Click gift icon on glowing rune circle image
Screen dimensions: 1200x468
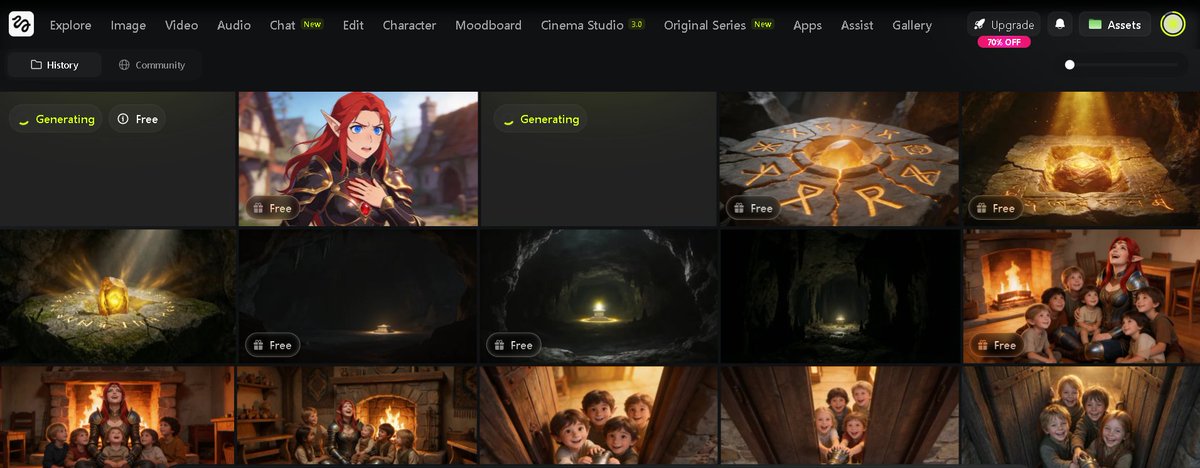point(740,208)
